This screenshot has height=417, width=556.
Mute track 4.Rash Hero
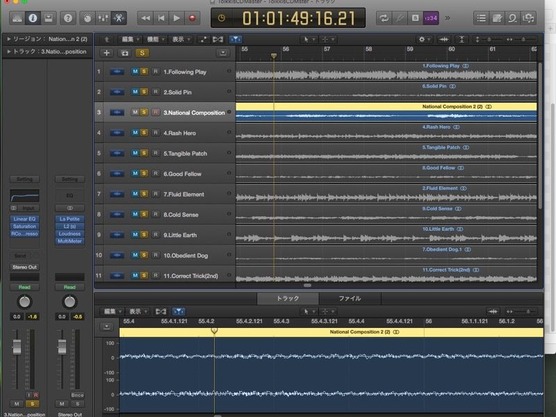[135, 133]
